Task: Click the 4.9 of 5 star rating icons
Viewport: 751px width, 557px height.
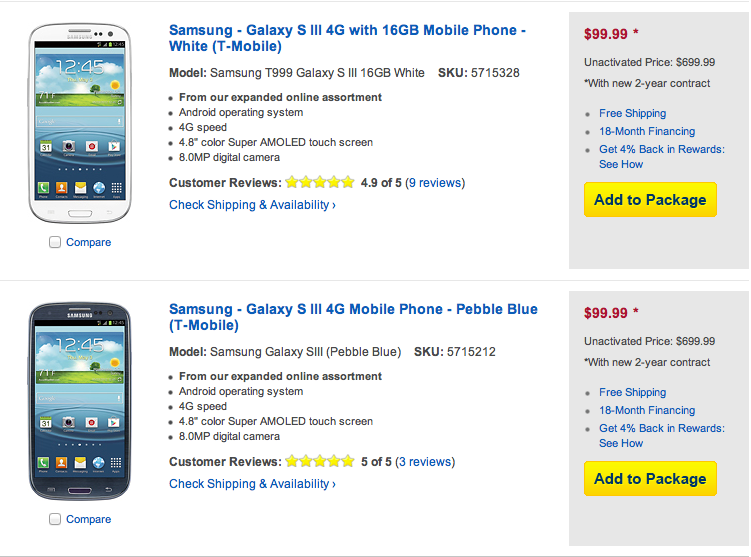Action: [x=320, y=183]
